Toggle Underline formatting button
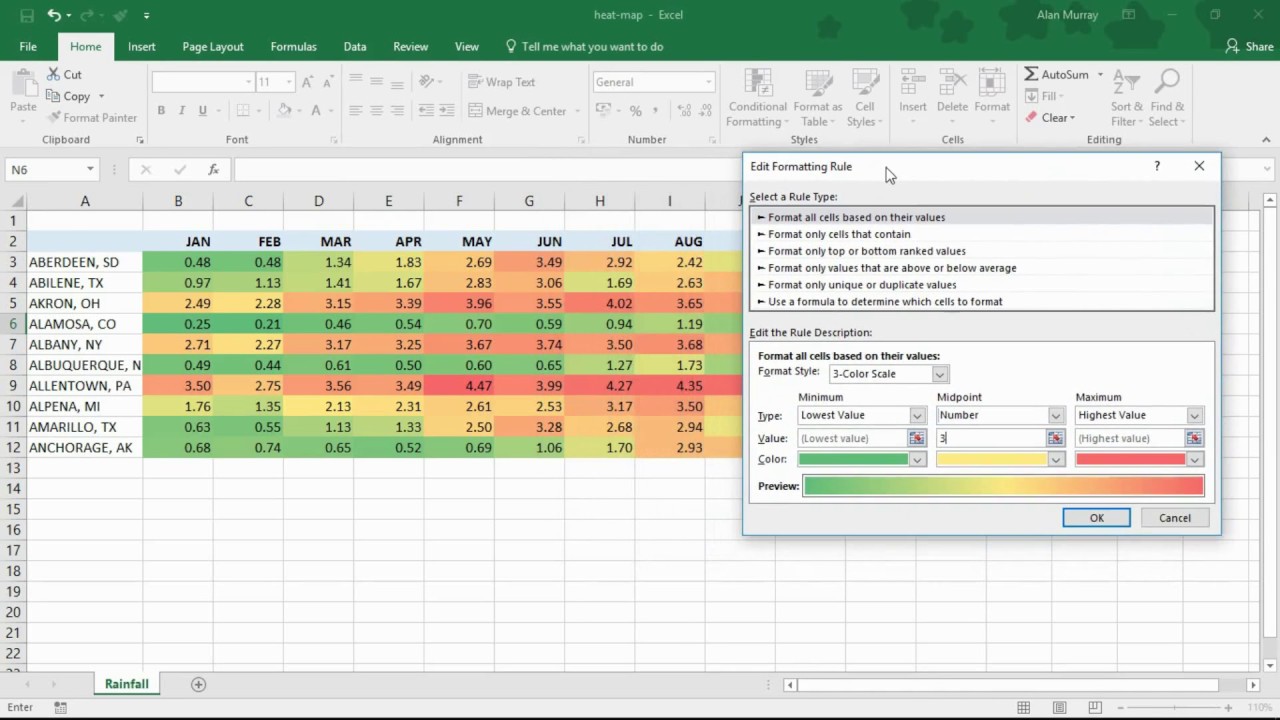Screen dimensions: 1280x720 point(203,111)
